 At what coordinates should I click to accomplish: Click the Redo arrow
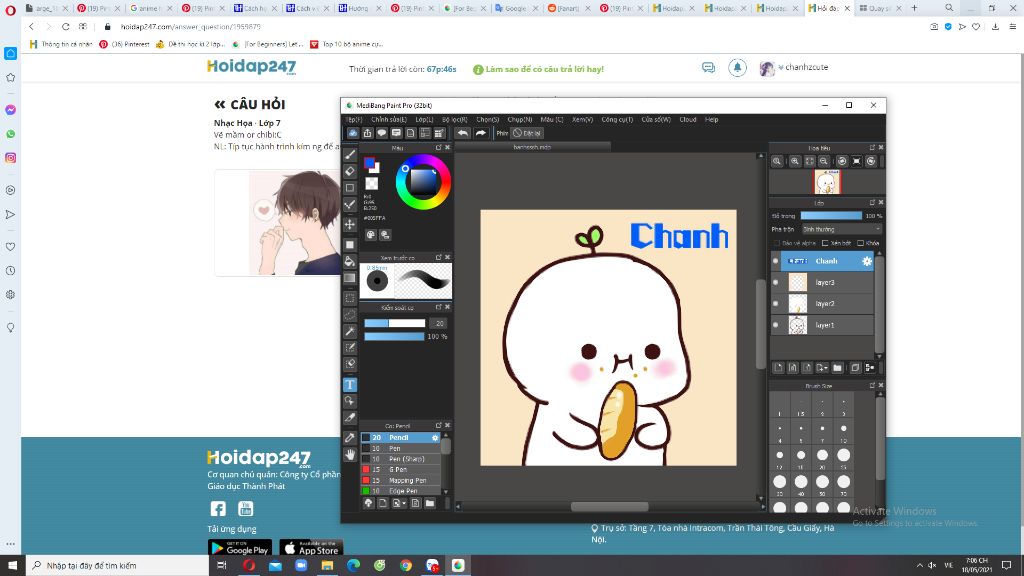pos(481,133)
